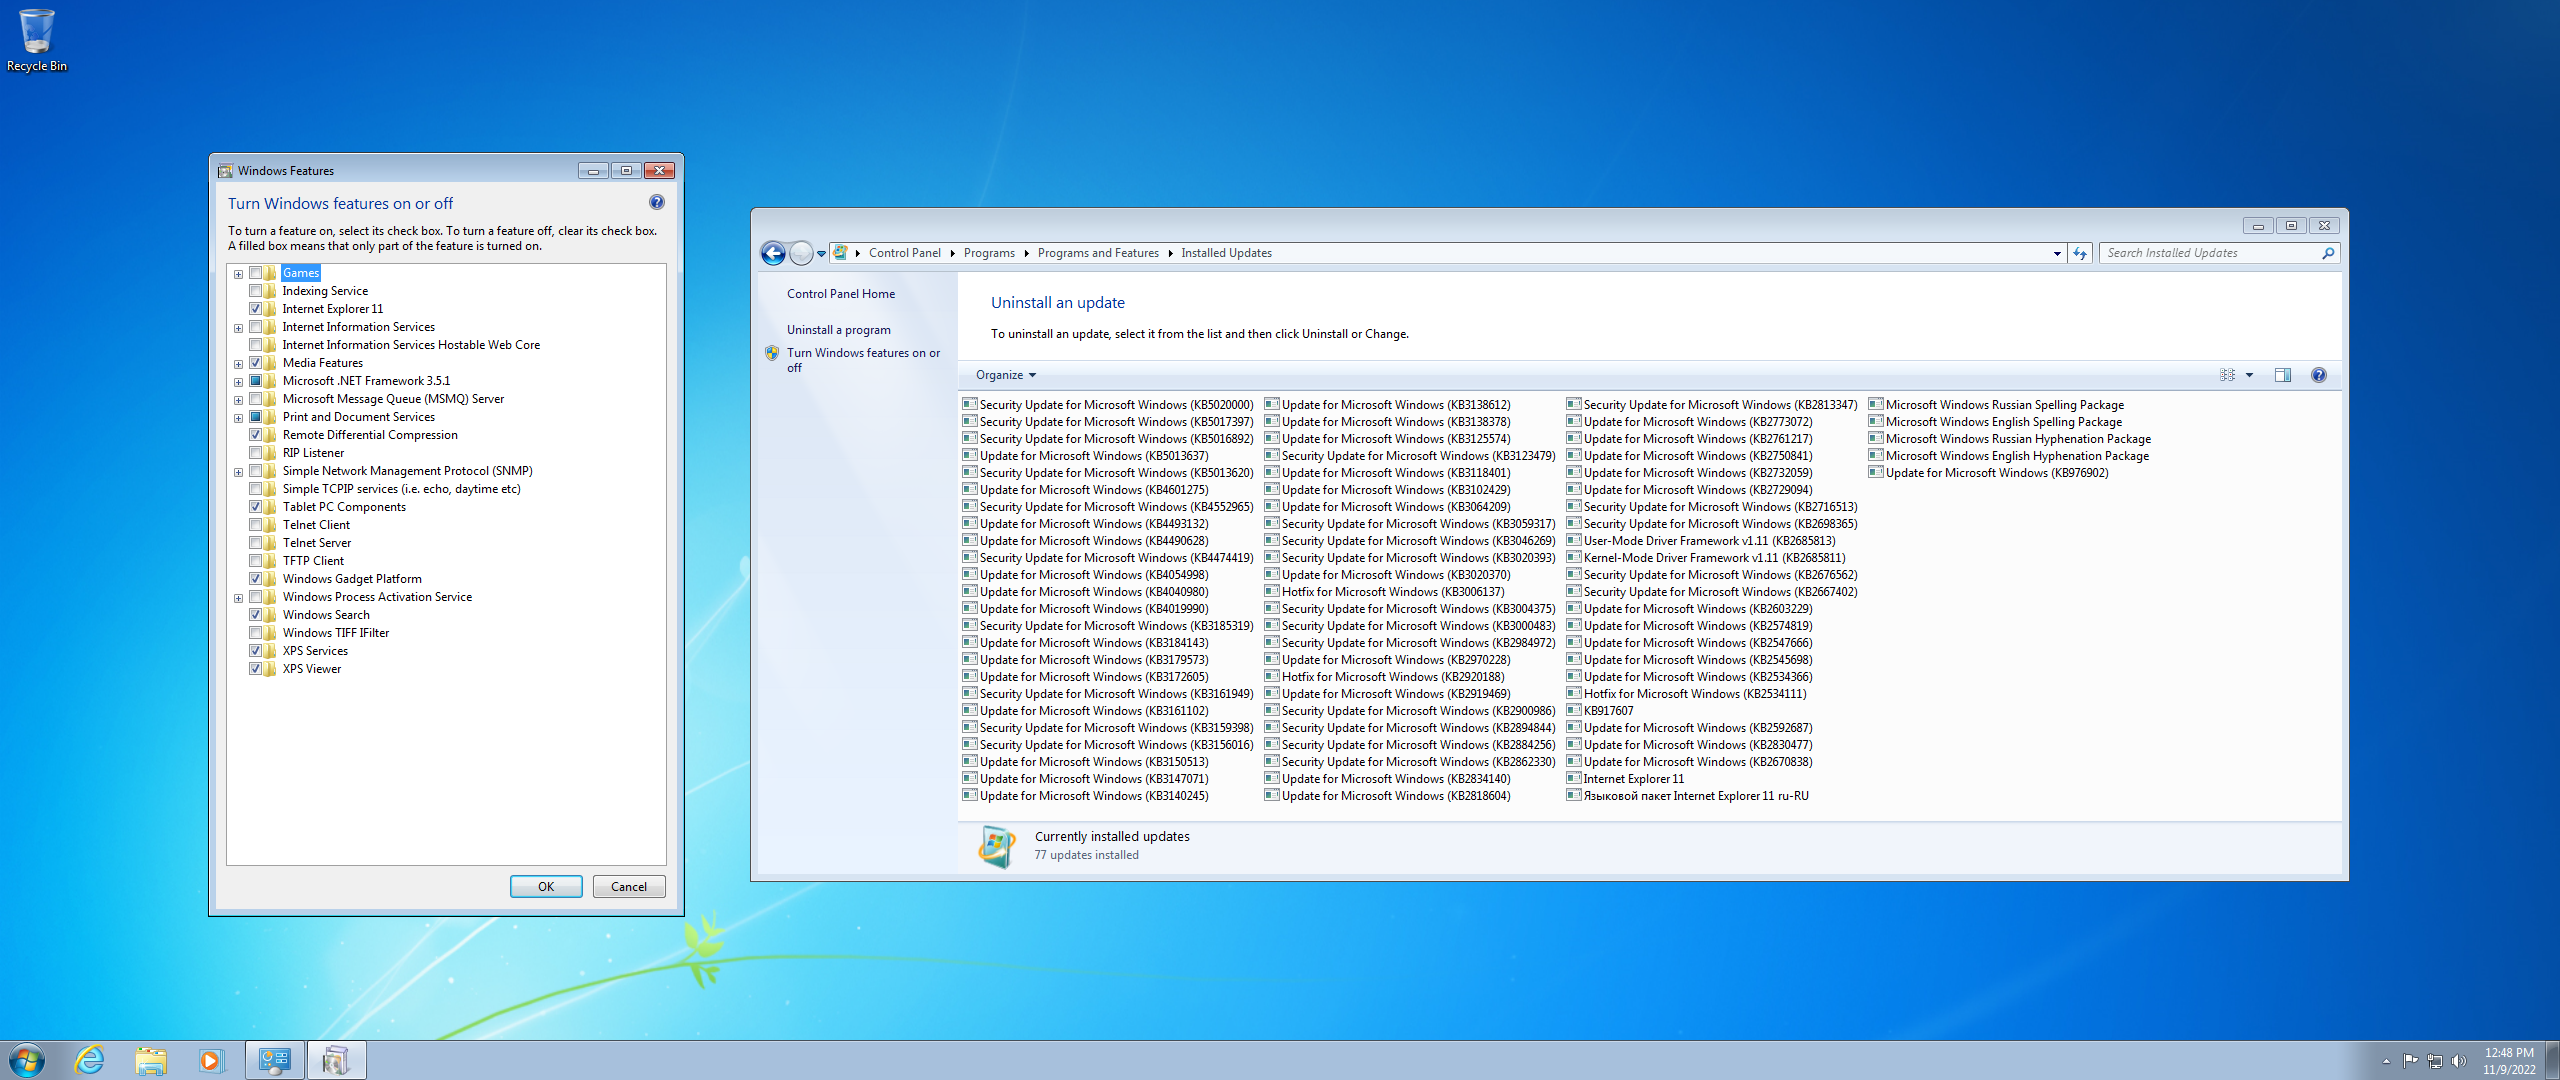Refresh the Installed Updates address bar
The image size is (2560, 1080).
tap(2080, 253)
